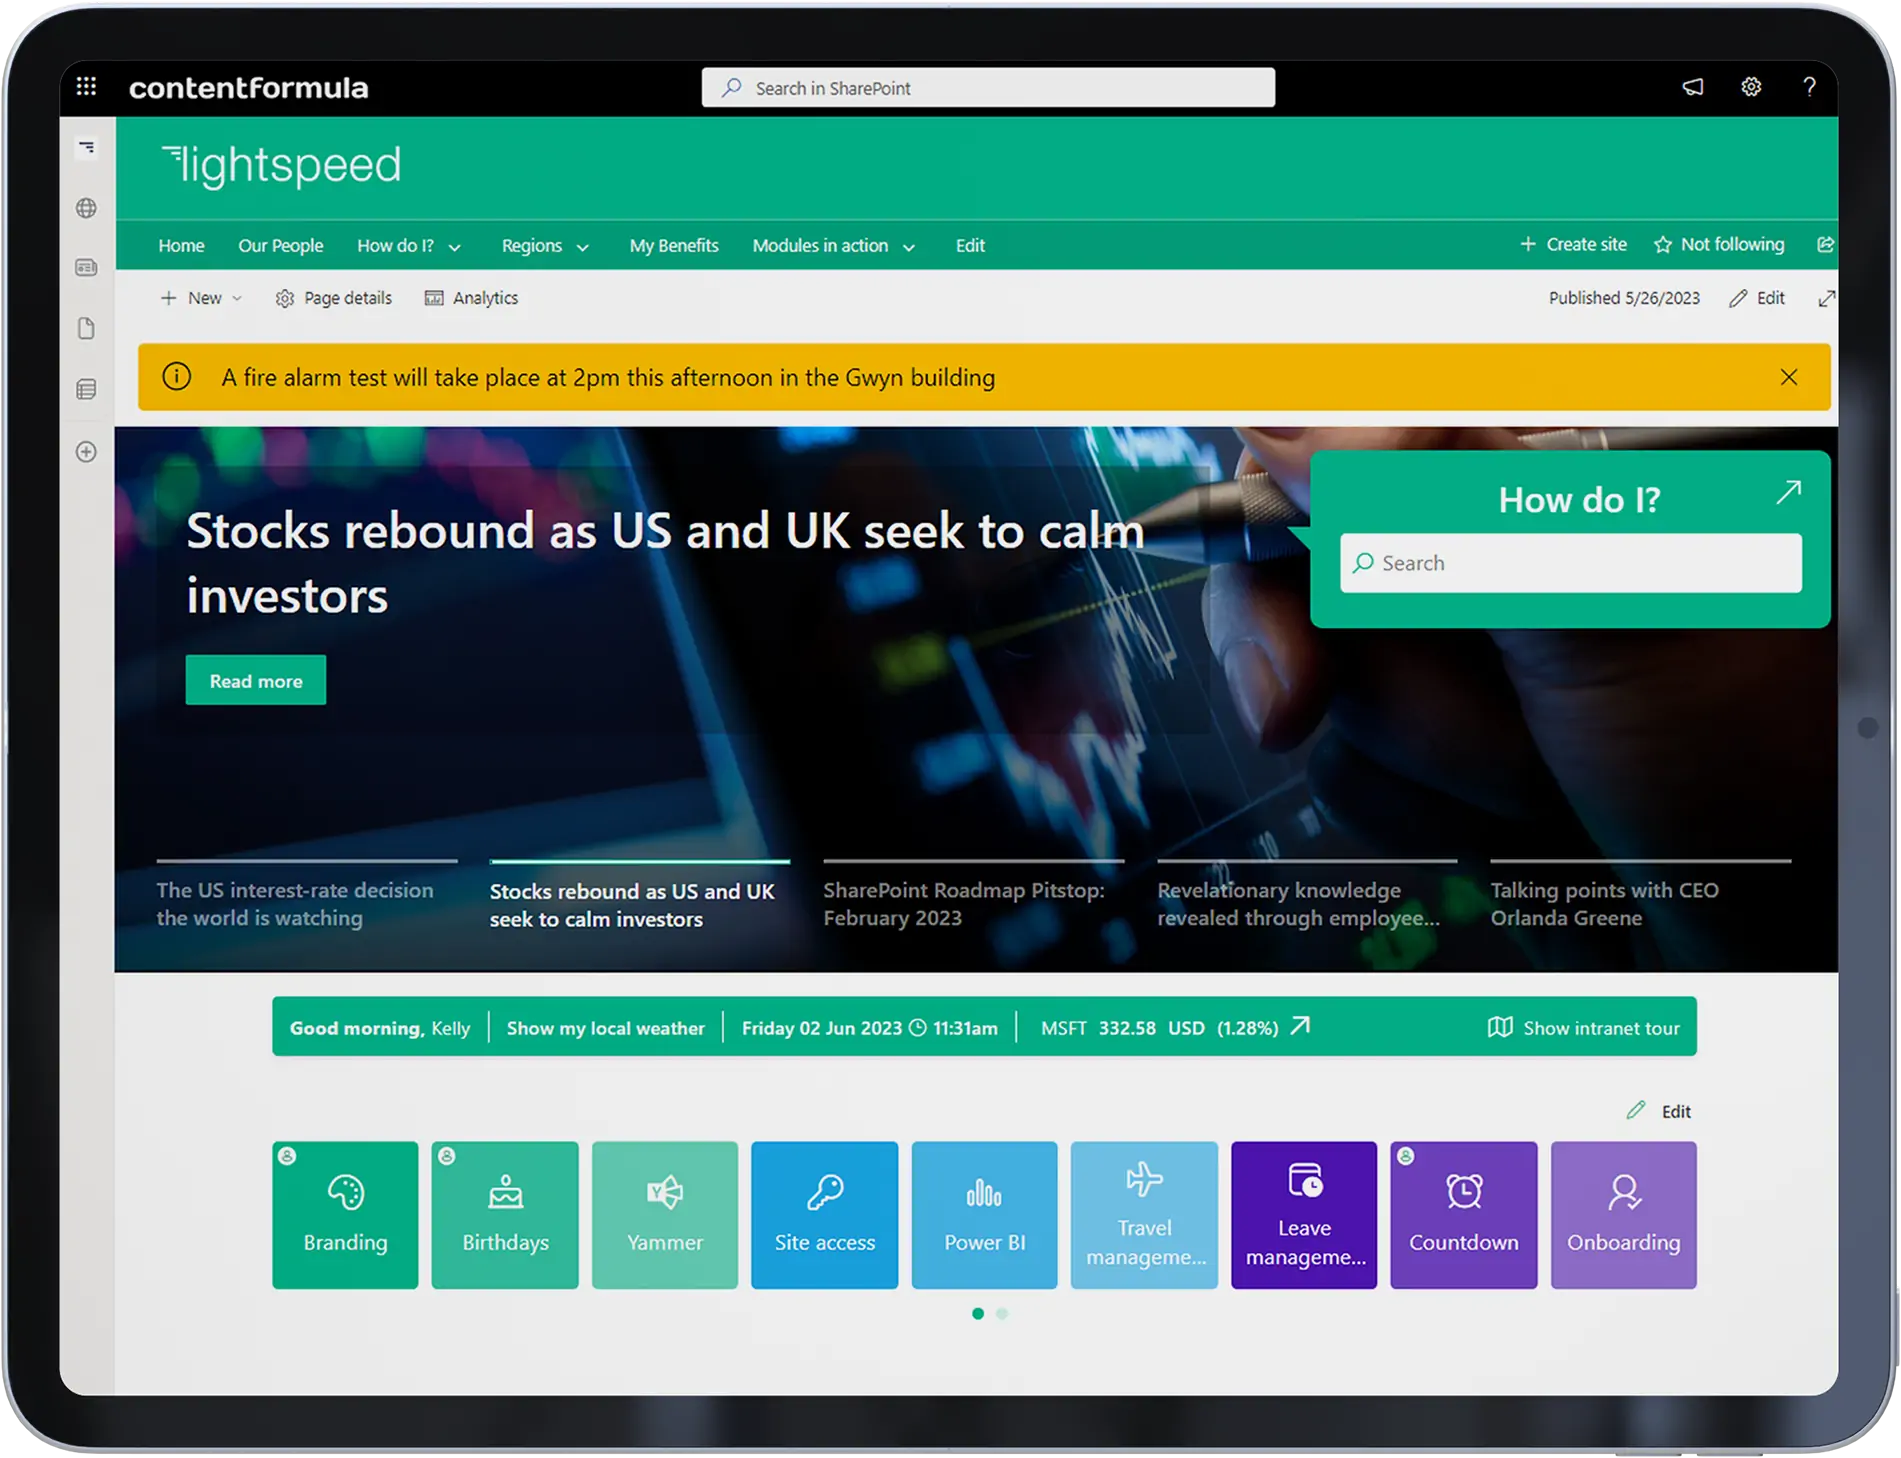Open the settings gear icon

1751,87
